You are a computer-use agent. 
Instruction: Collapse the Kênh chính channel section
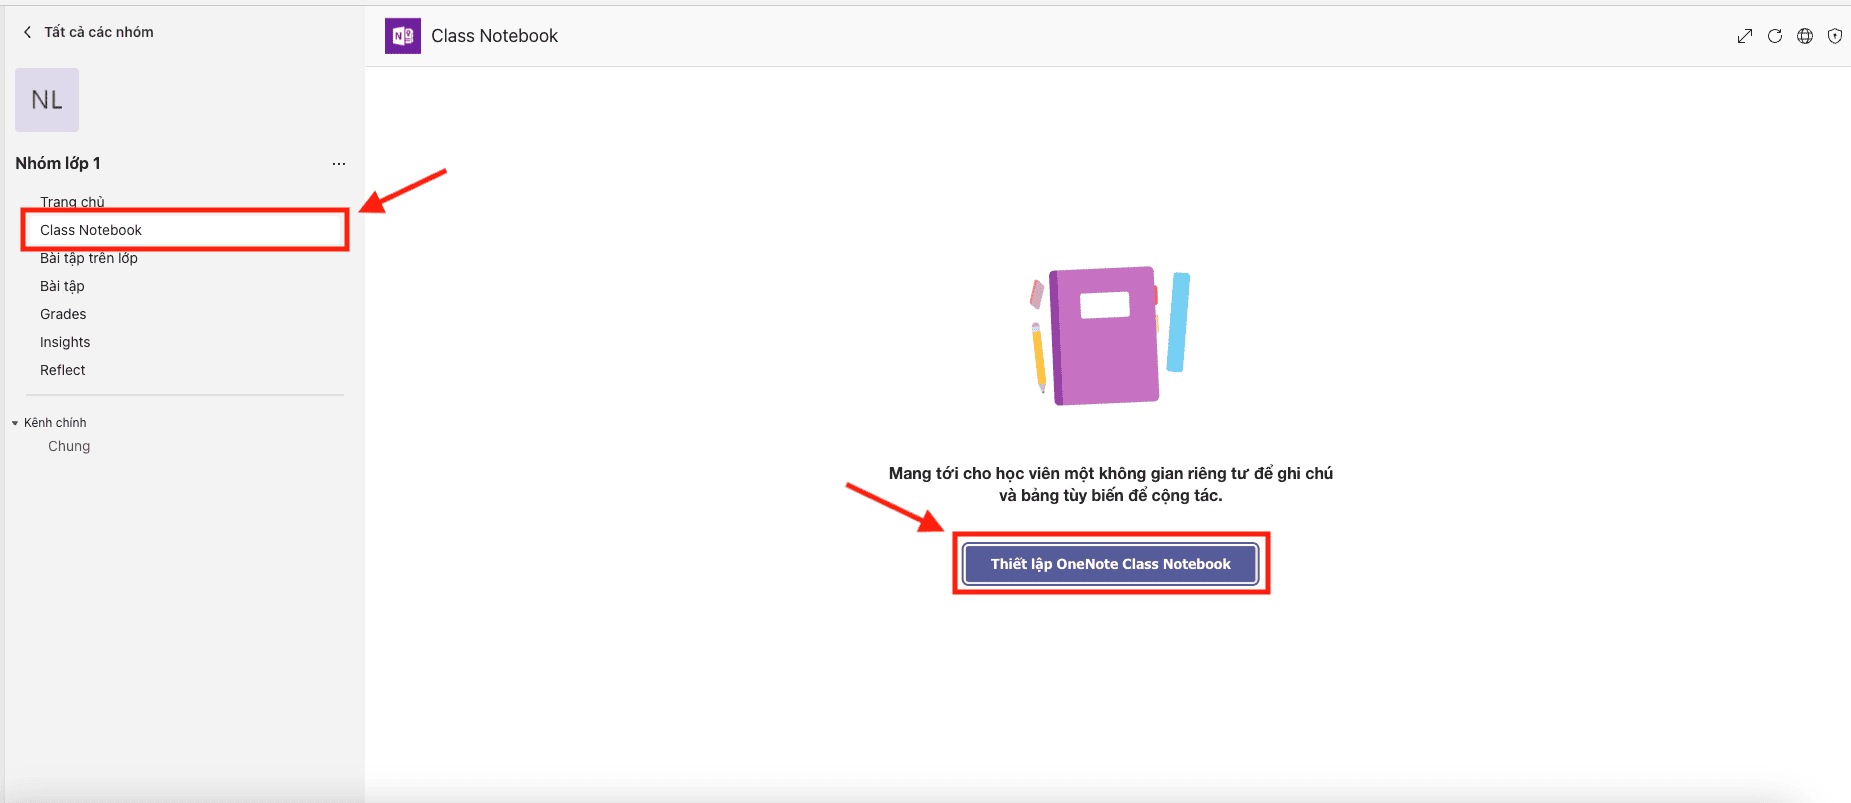pyautogui.click(x=15, y=423)
